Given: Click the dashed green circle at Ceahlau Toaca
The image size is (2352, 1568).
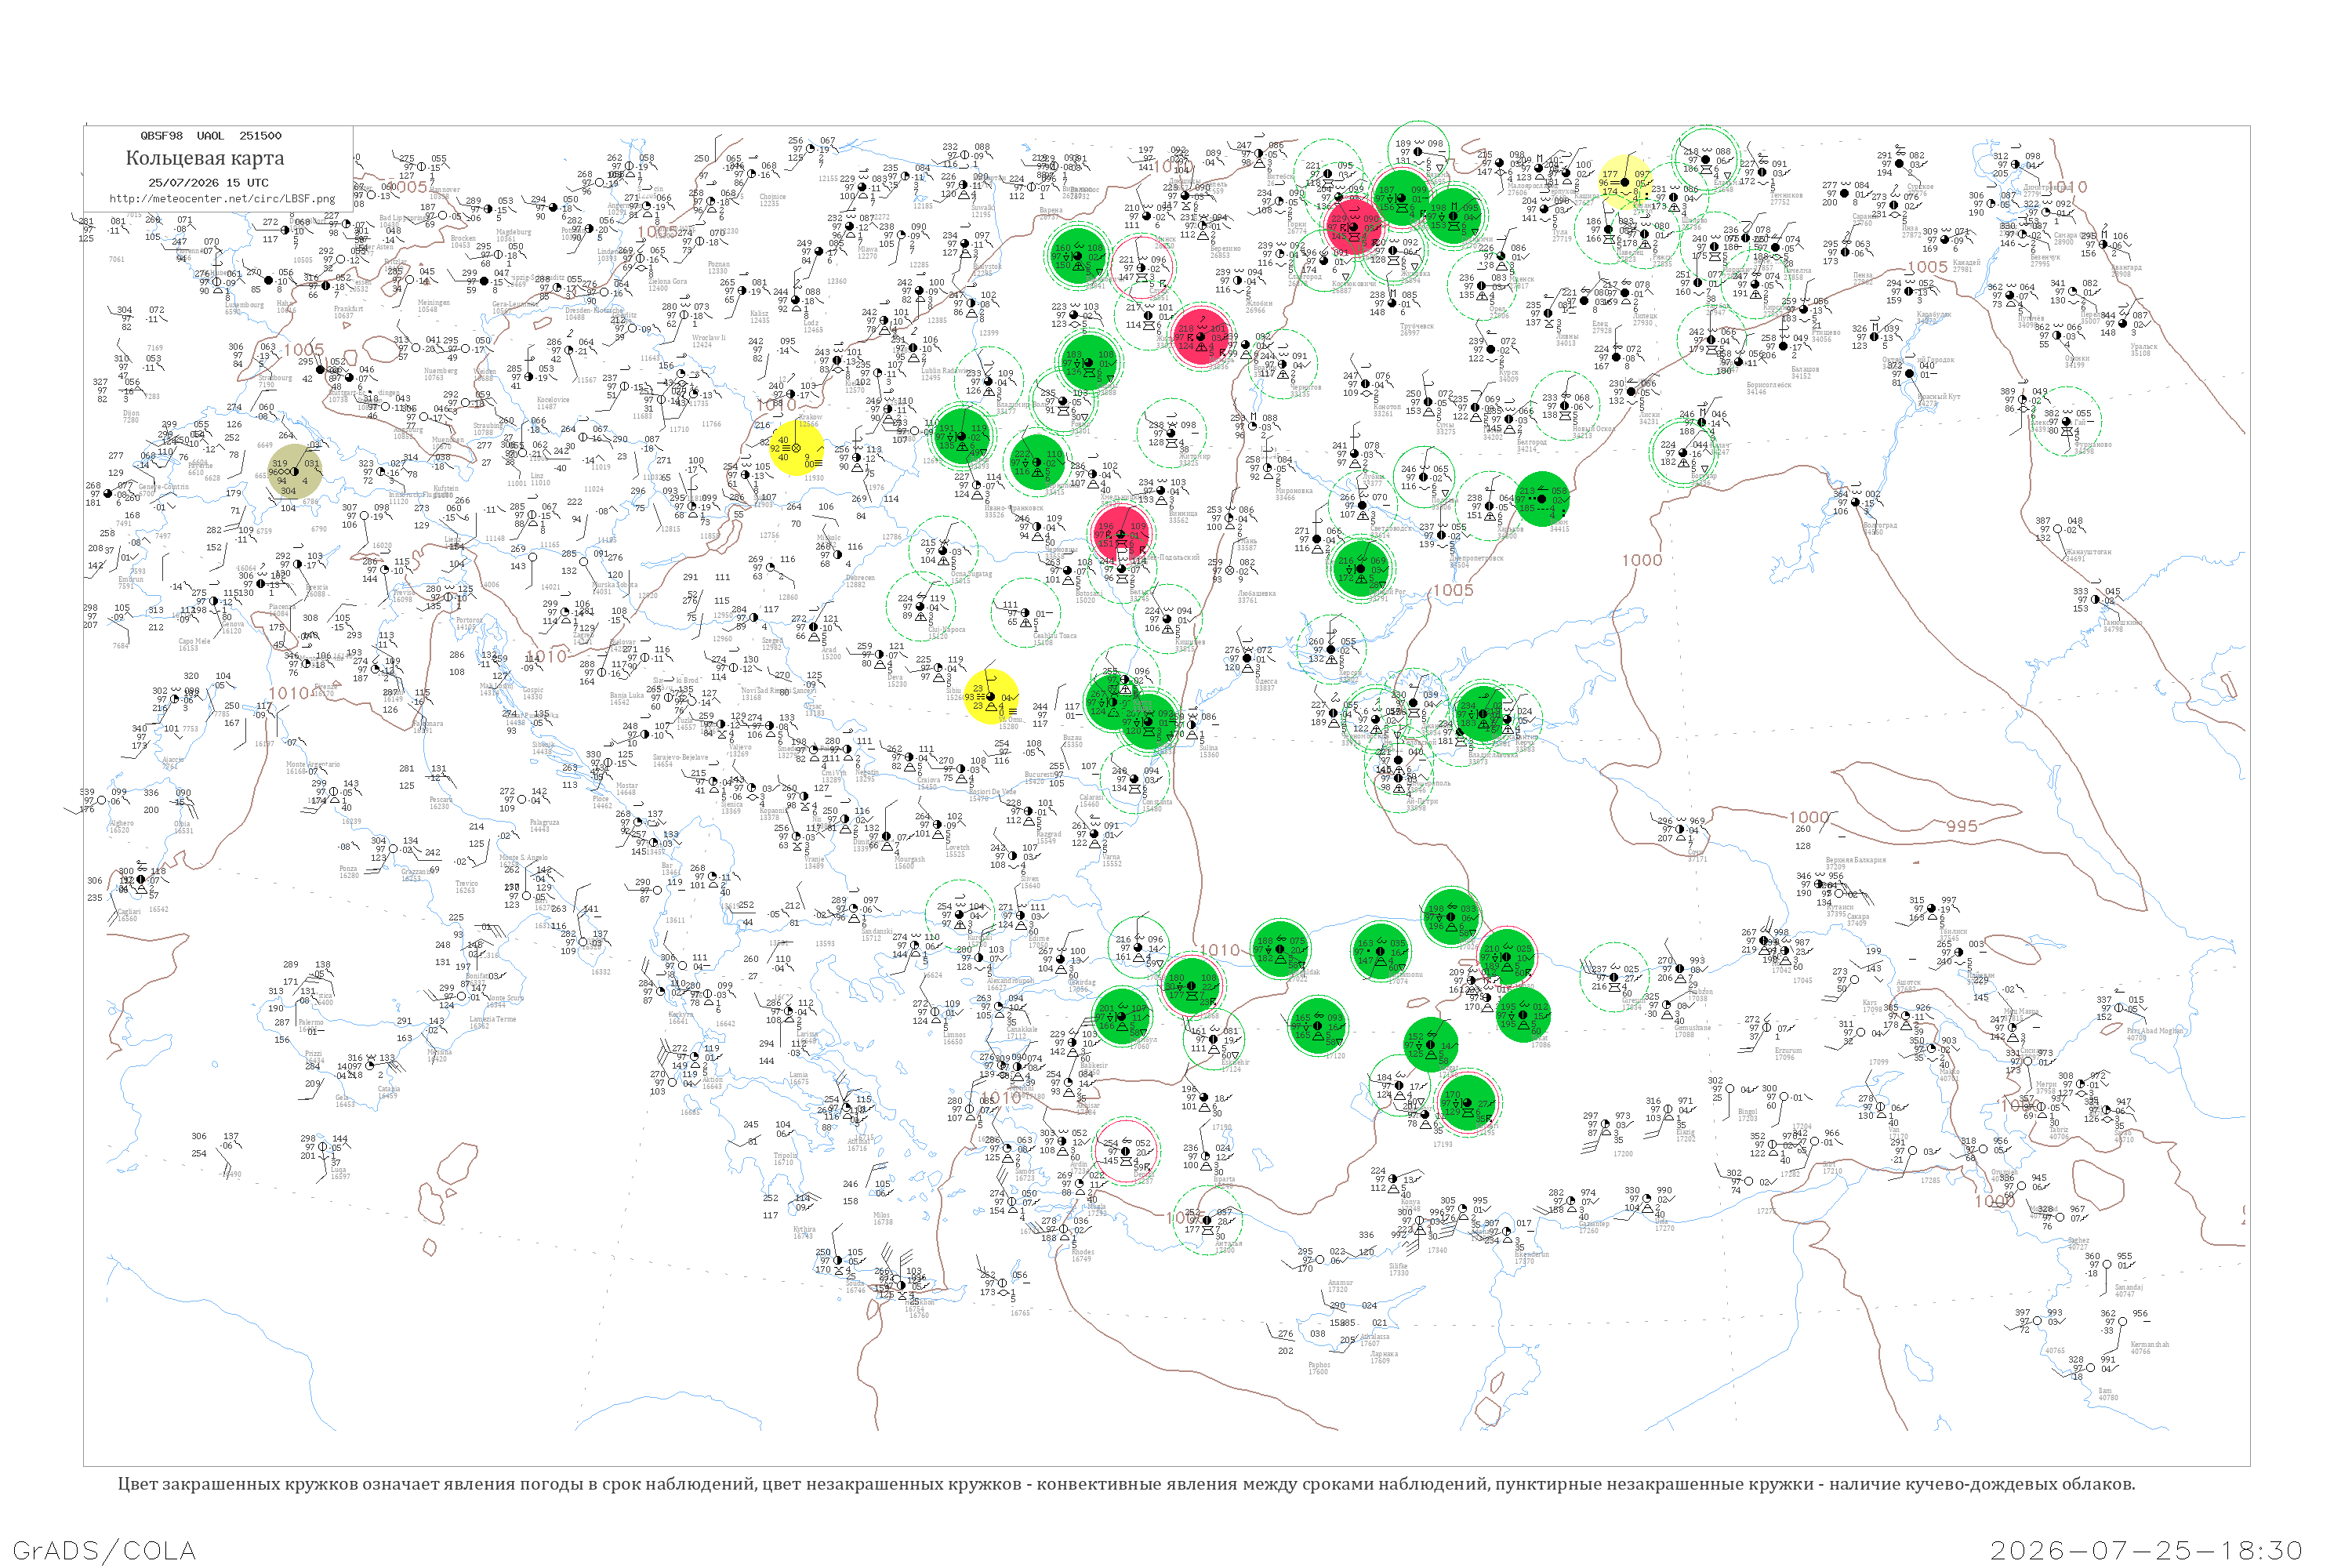Looking at the screenshot, I should point(1026,612).
